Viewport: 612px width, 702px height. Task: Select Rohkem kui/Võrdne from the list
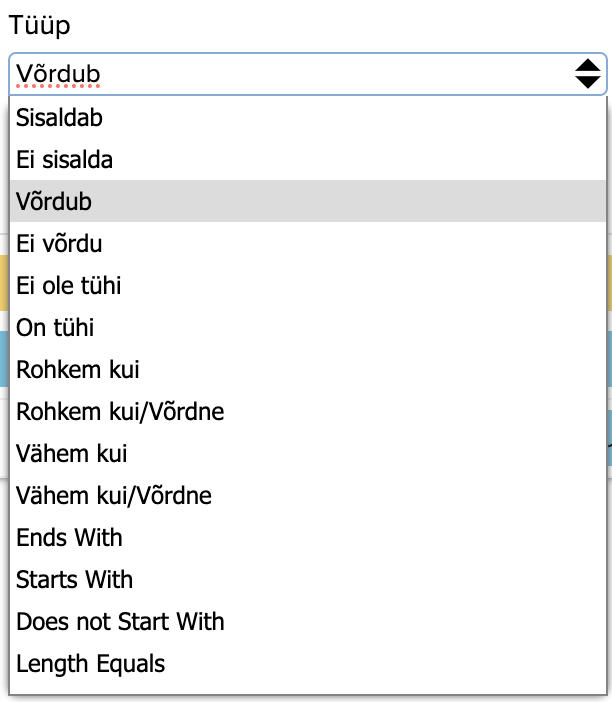[120, 412]
